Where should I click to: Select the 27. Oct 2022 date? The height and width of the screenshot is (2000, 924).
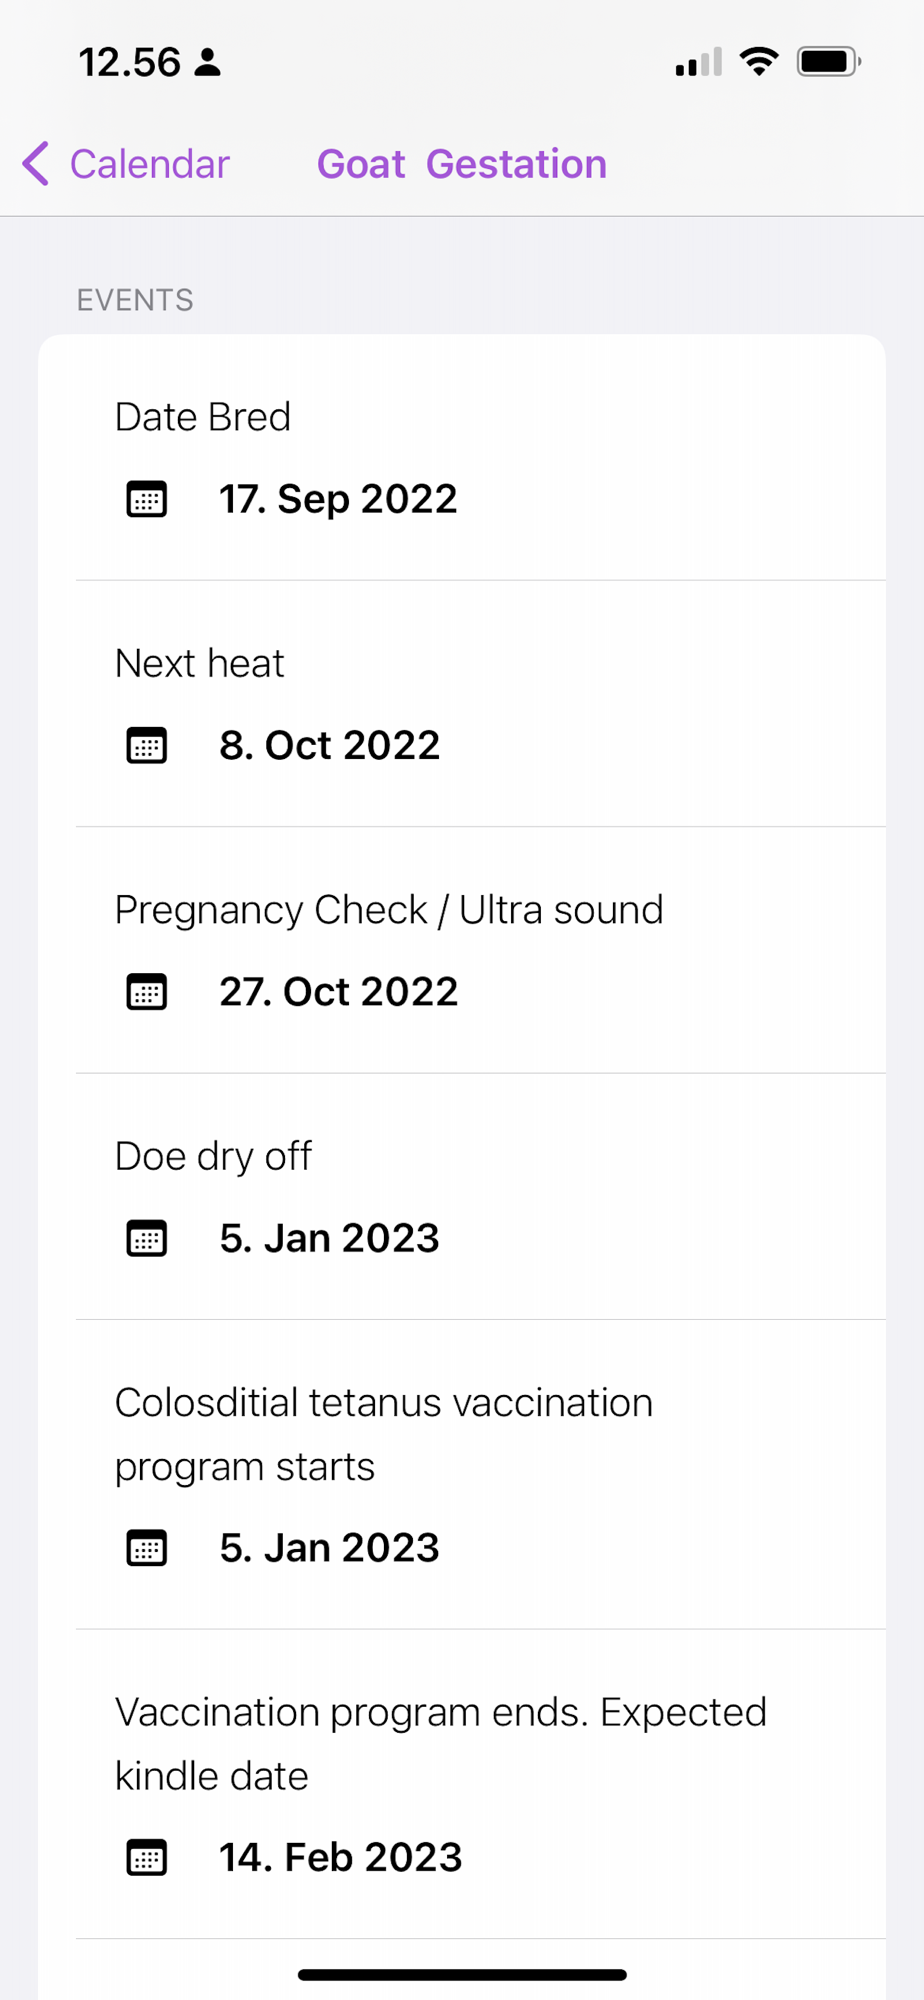tap(338, 992)
